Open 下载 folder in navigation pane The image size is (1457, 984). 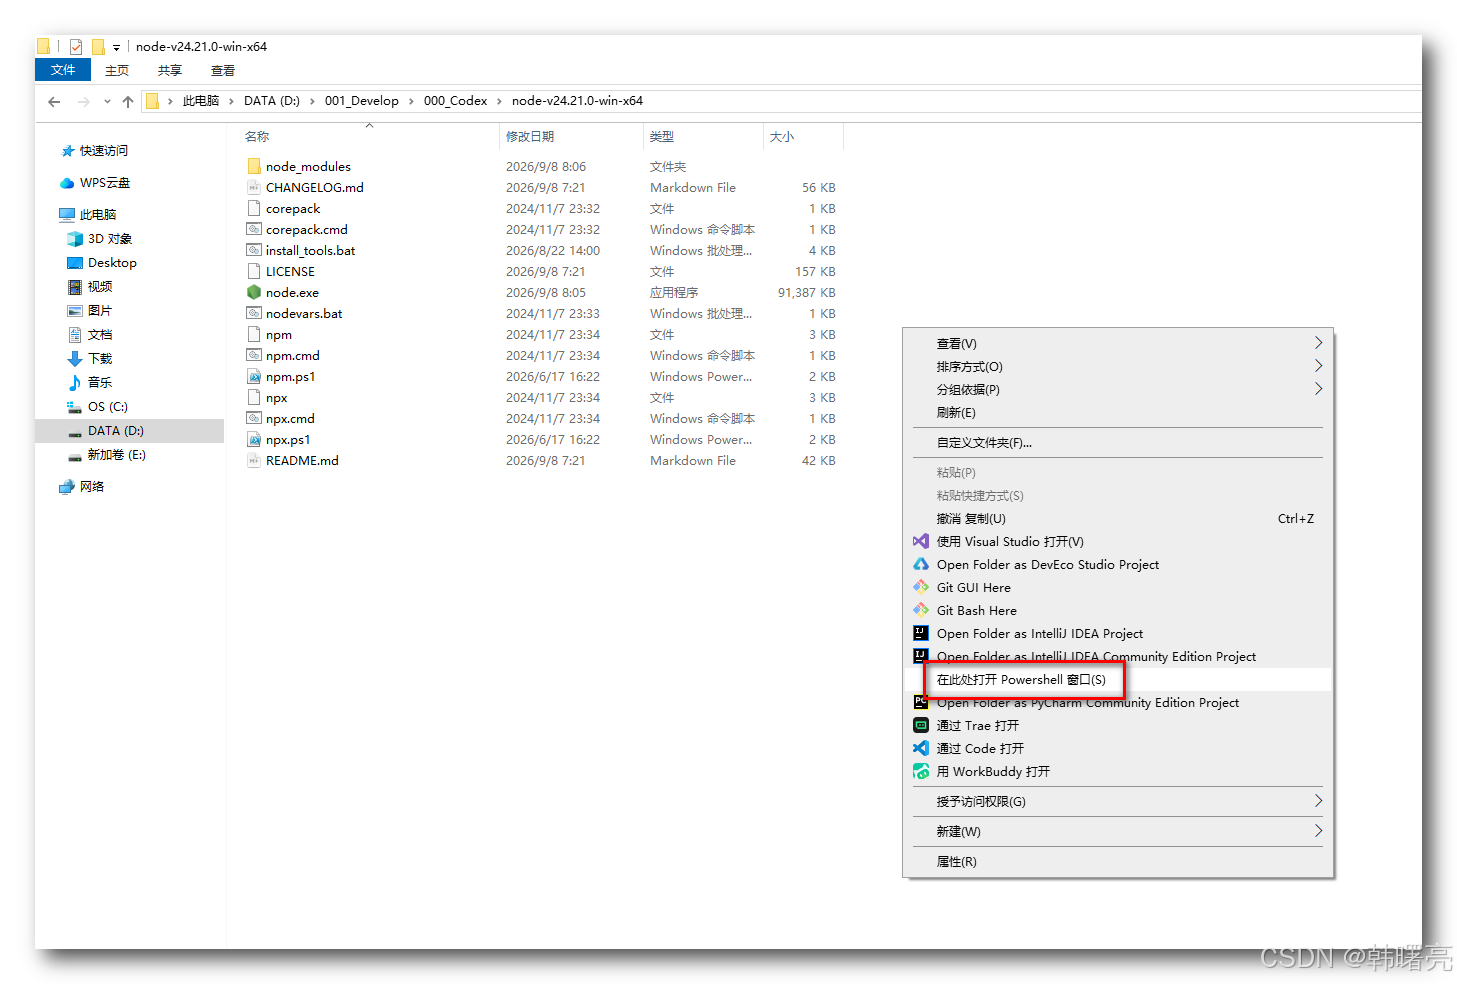click(100, 359)
